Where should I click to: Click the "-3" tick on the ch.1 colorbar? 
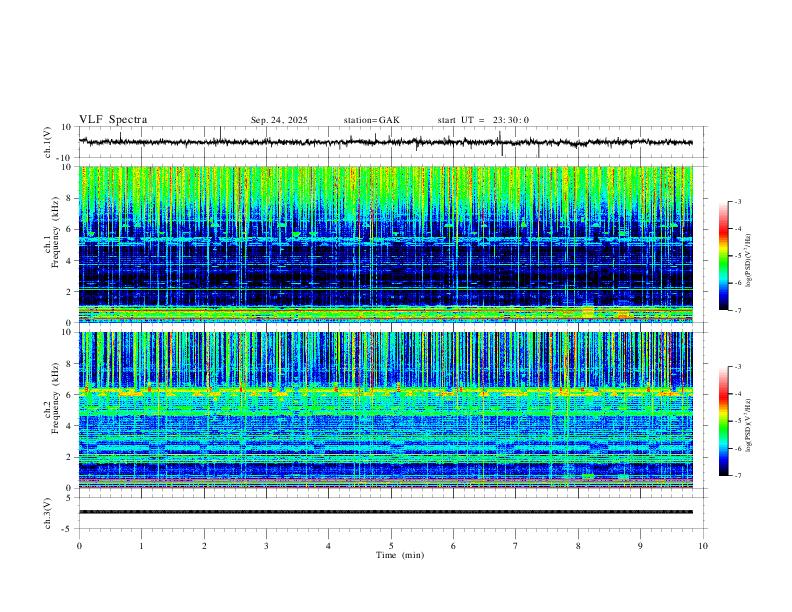tap(737, 201)
